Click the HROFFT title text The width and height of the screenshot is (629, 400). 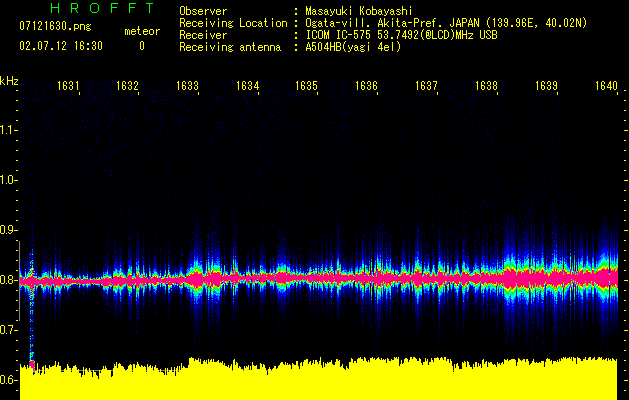103,8
